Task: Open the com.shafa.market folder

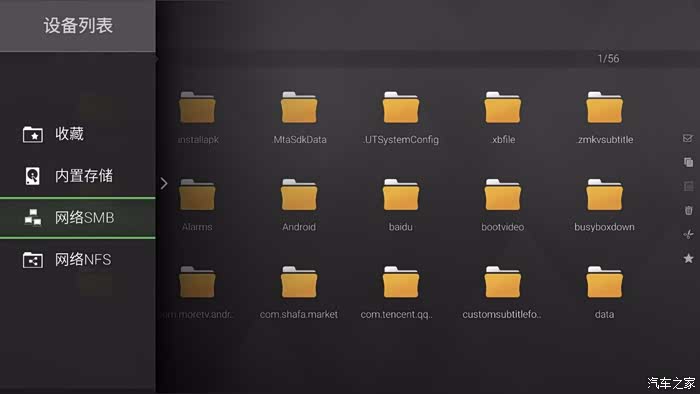Action: click(299, 293)
